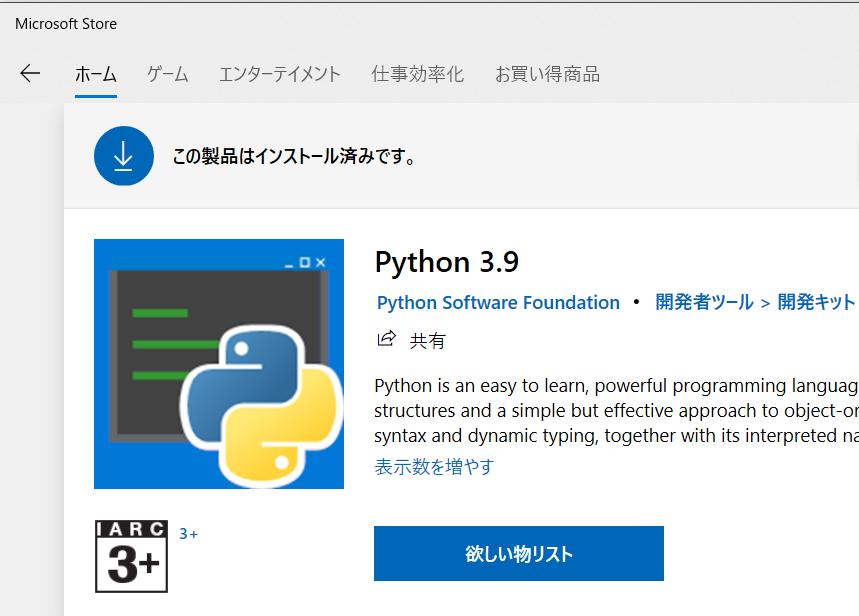
Task: Click the 共有 share label
Action: pos(428,341)
